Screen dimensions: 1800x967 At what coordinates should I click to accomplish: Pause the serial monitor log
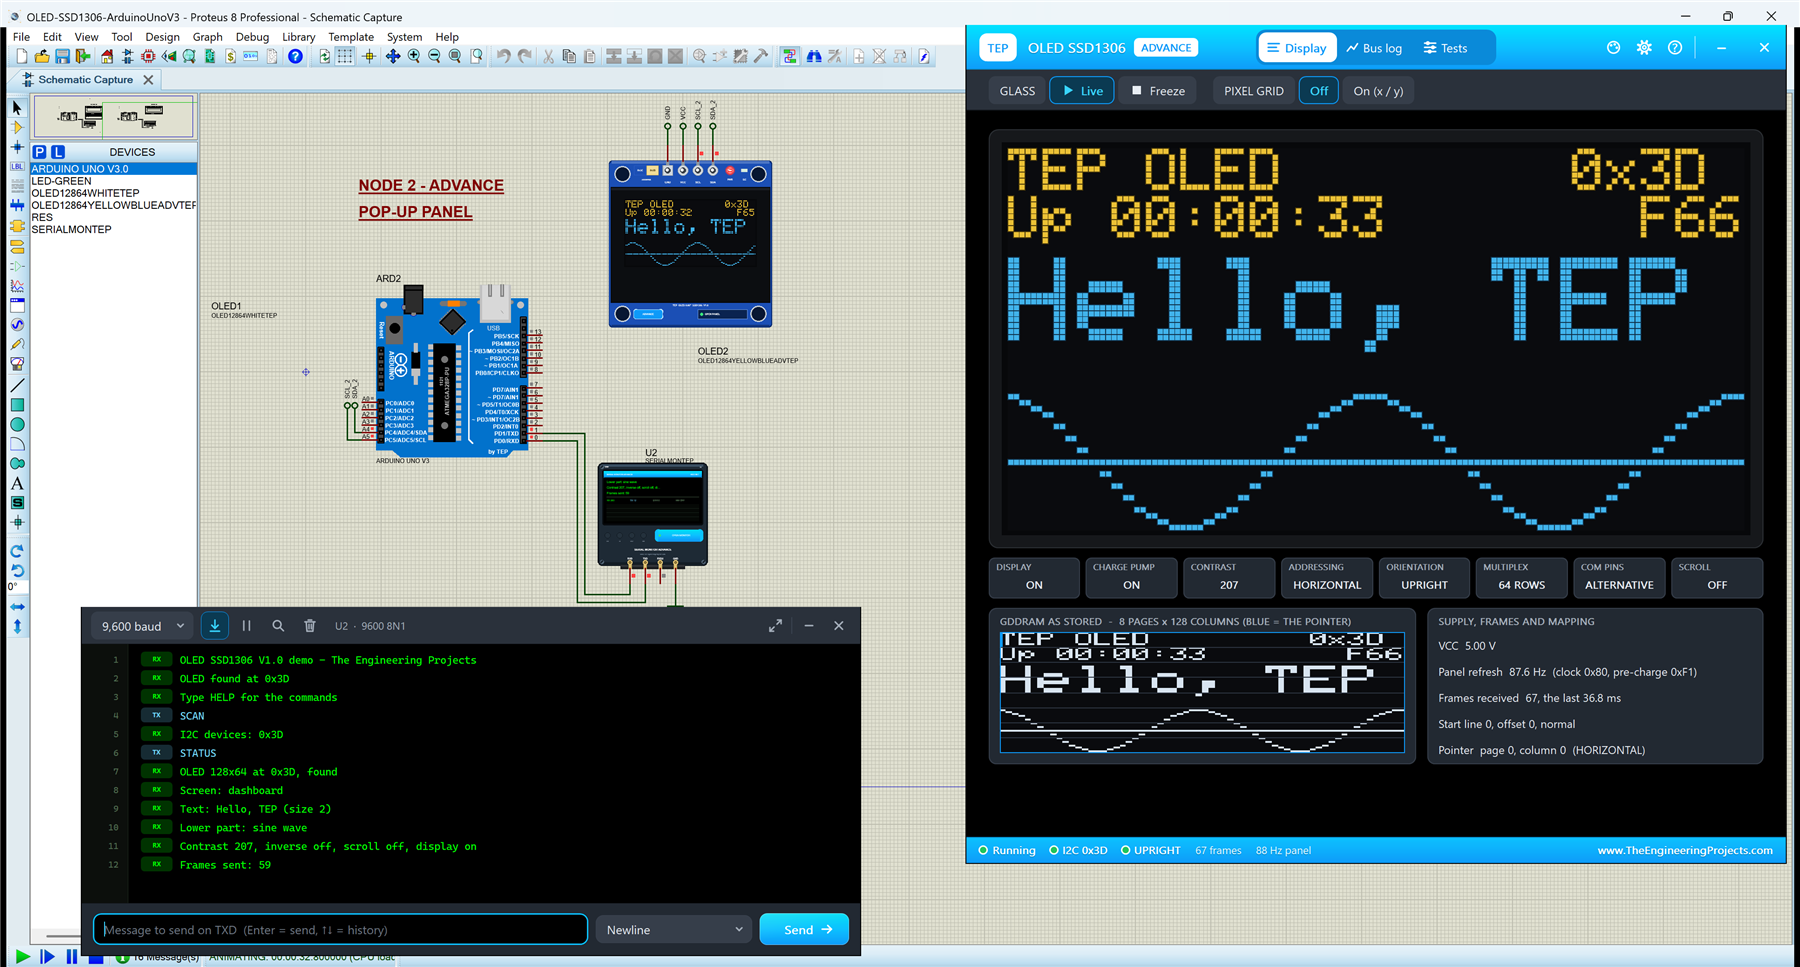[x=246, y=626]
